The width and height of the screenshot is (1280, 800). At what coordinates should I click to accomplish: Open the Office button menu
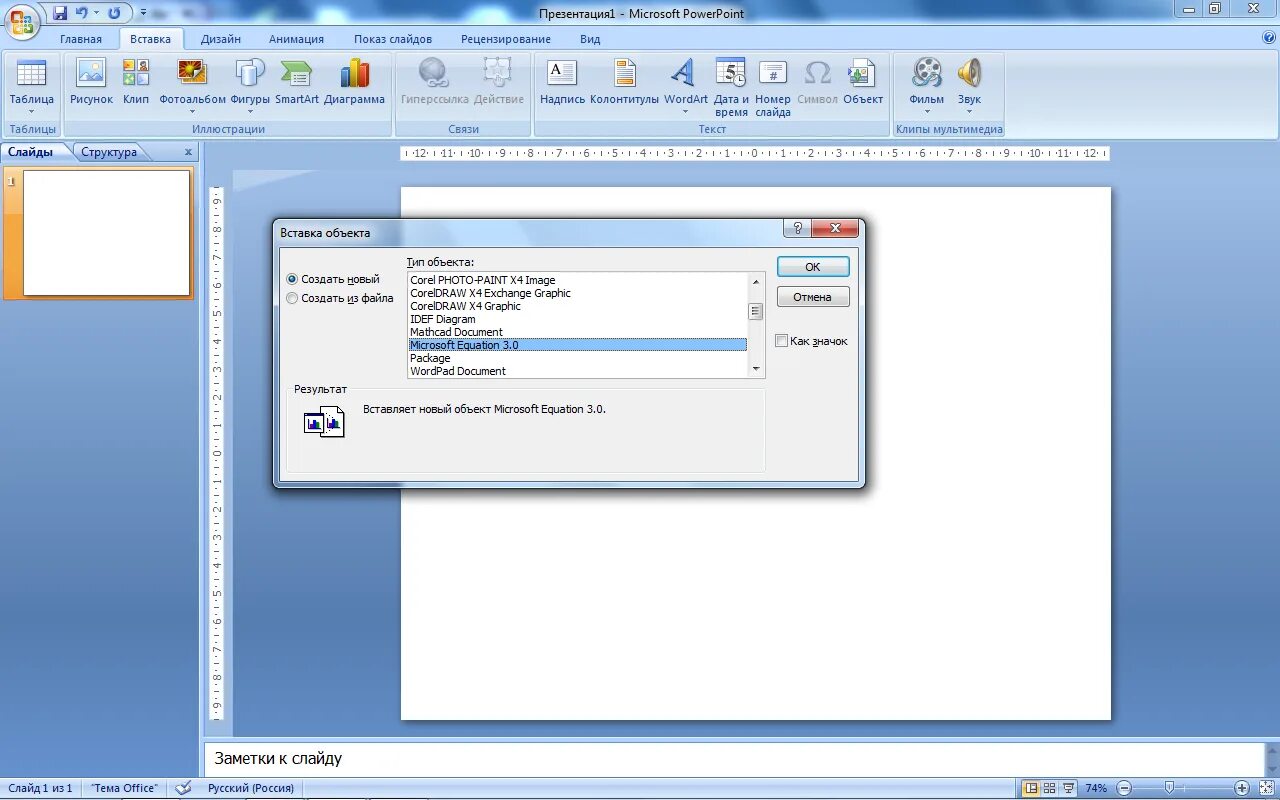22,20
